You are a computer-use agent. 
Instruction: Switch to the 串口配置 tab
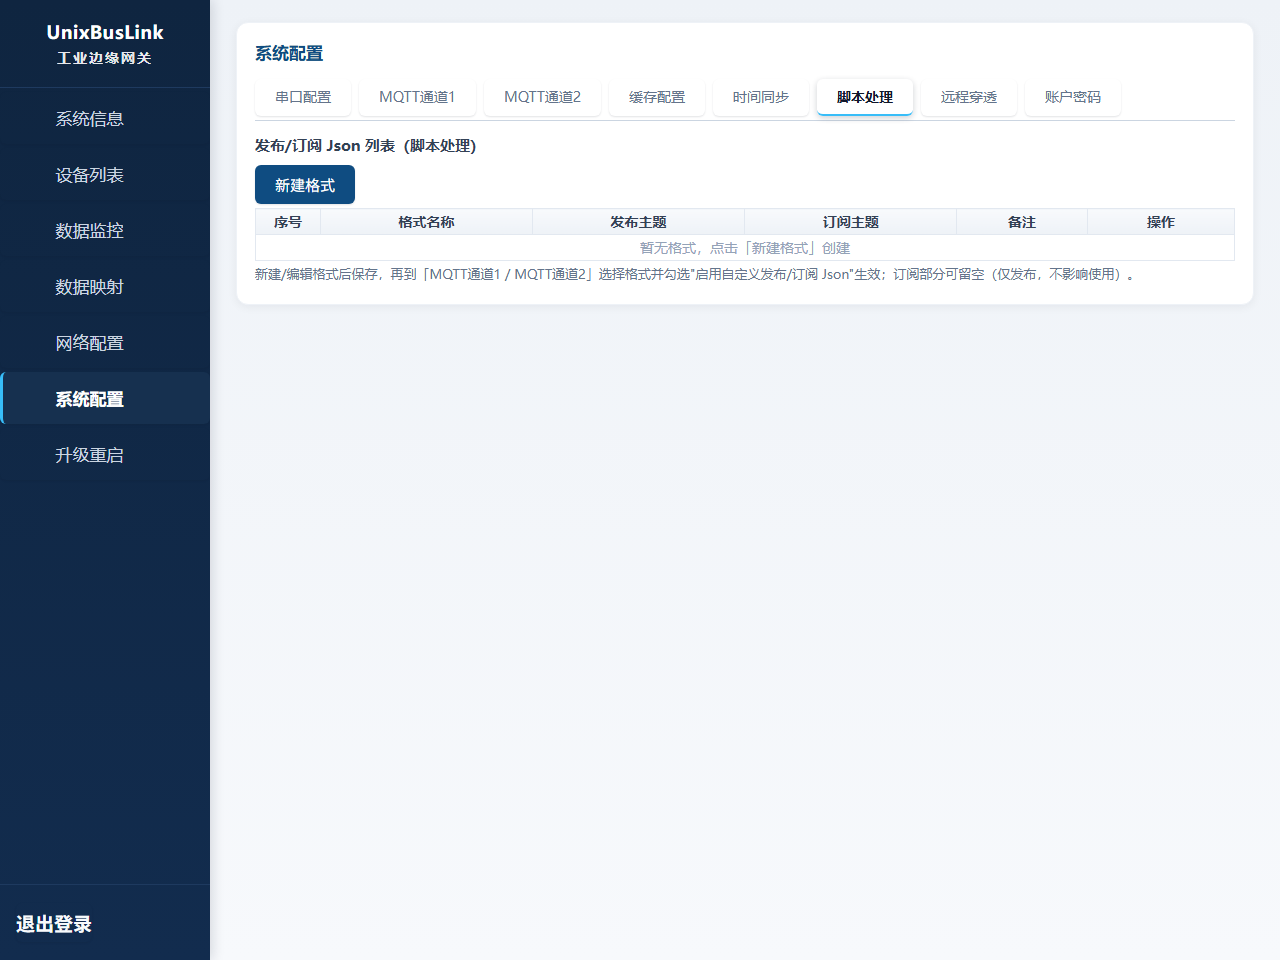[x=303, y=97]
